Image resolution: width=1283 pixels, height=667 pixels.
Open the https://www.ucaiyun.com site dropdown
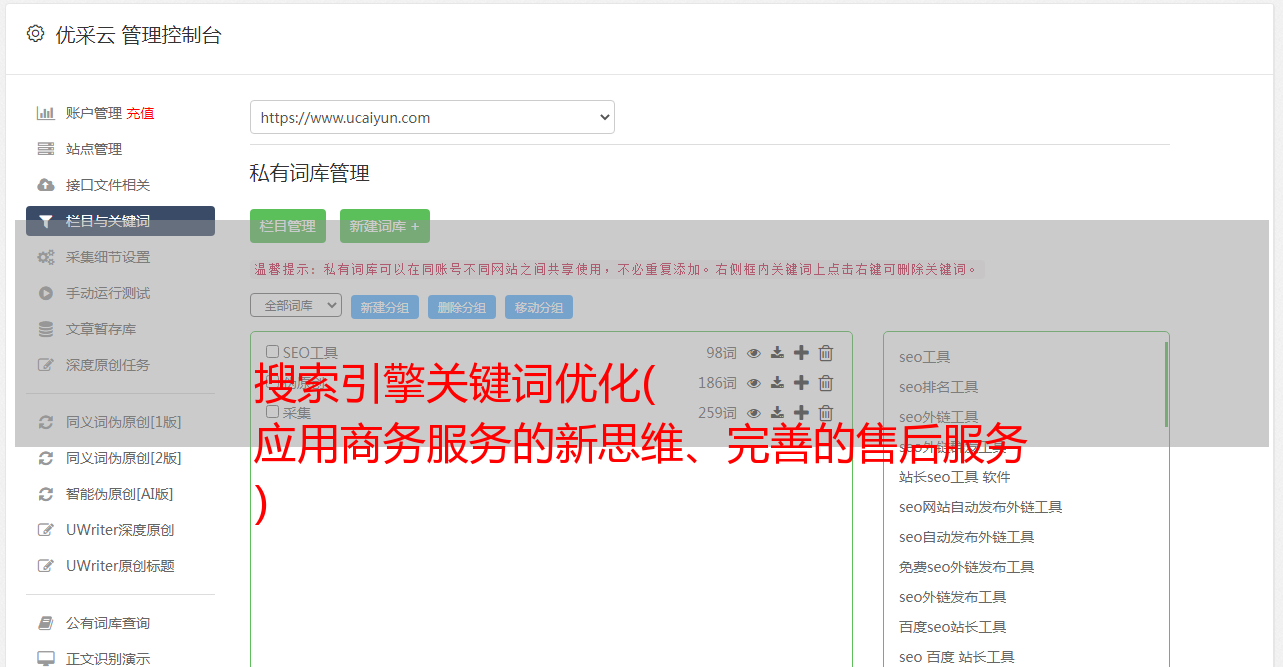click(432, 117)
